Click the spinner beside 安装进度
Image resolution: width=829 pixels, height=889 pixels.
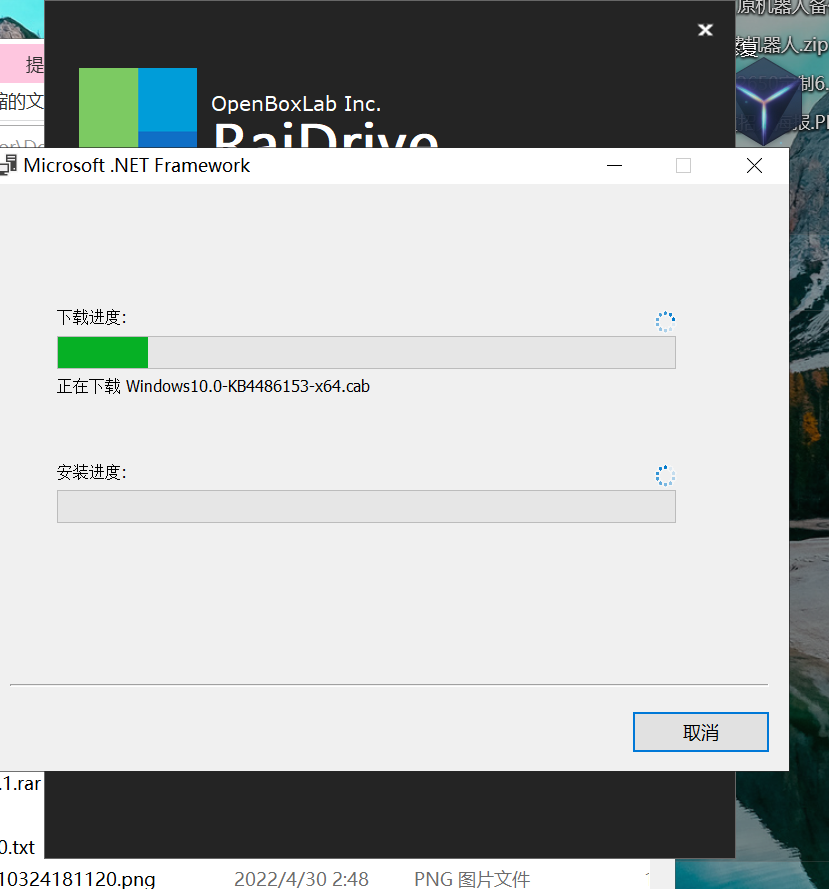665,476
